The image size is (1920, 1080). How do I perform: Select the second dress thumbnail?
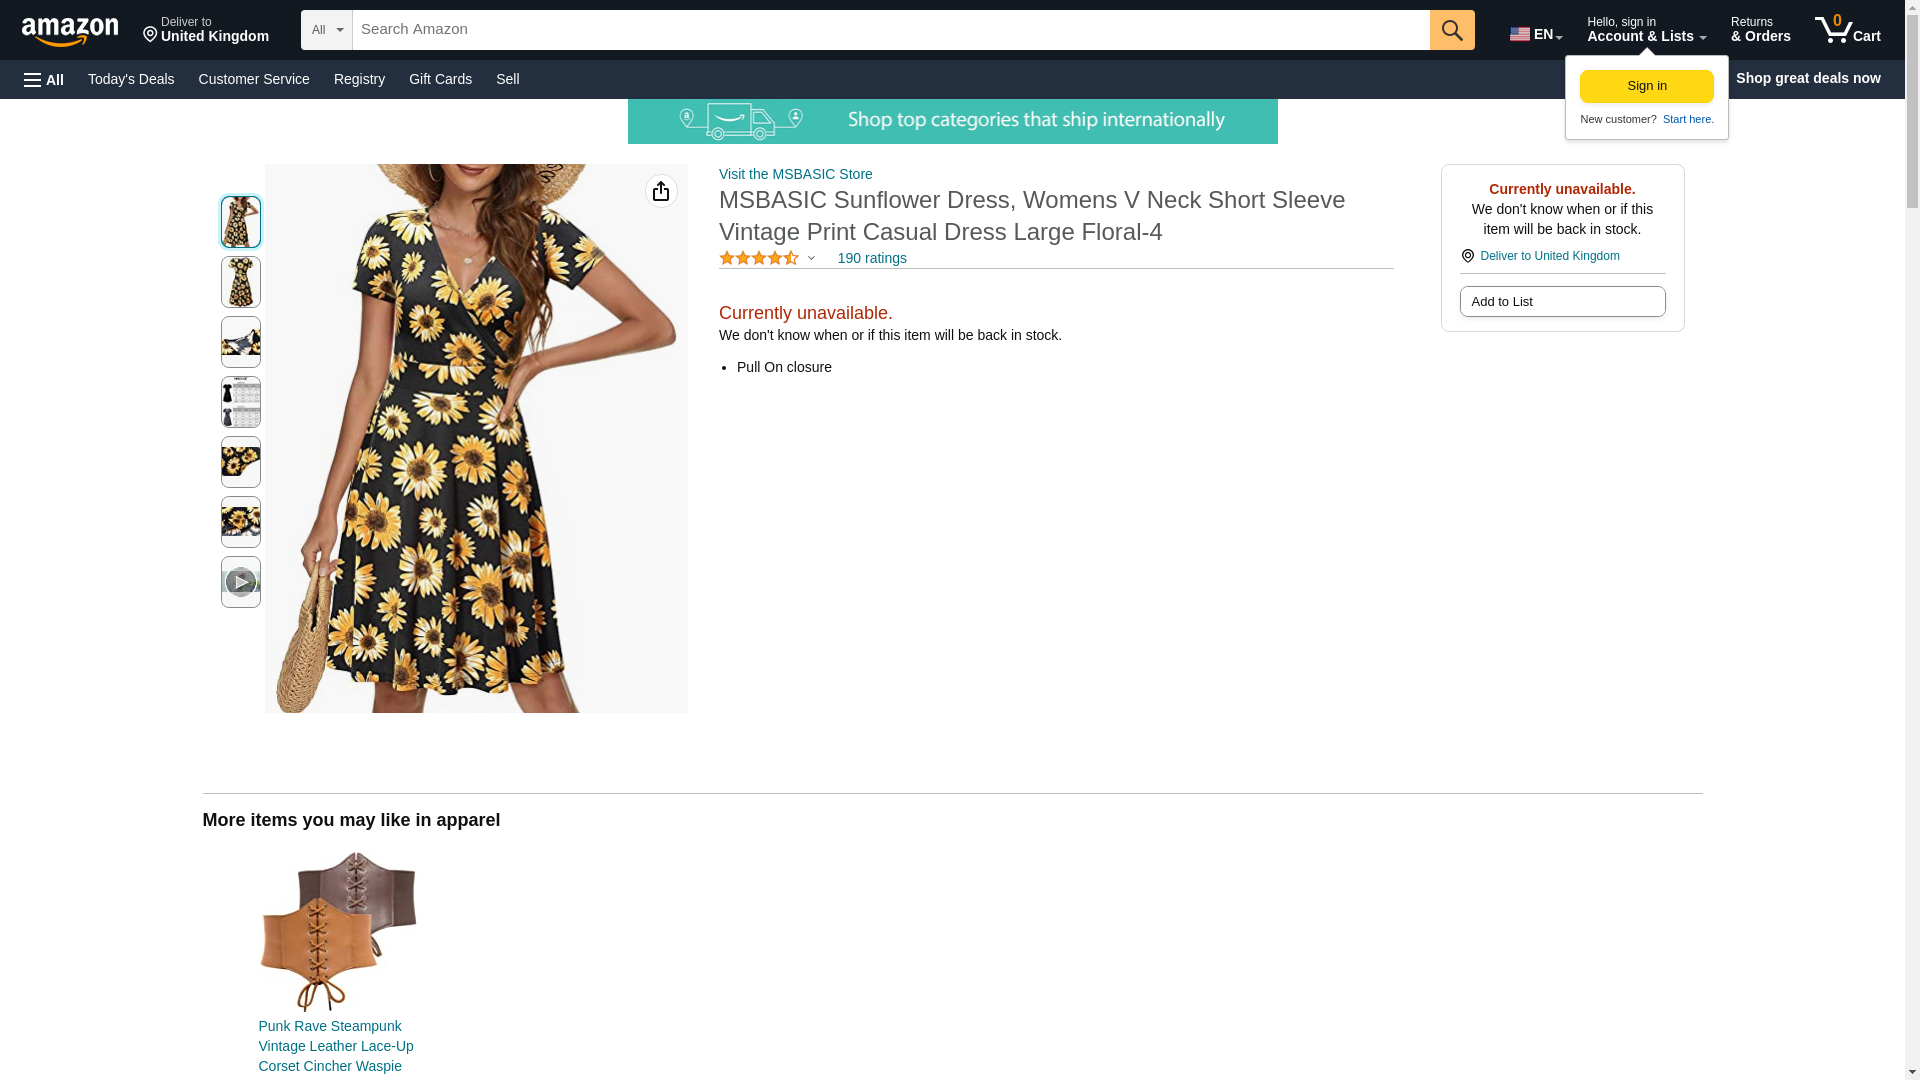[x=240, y=282]
